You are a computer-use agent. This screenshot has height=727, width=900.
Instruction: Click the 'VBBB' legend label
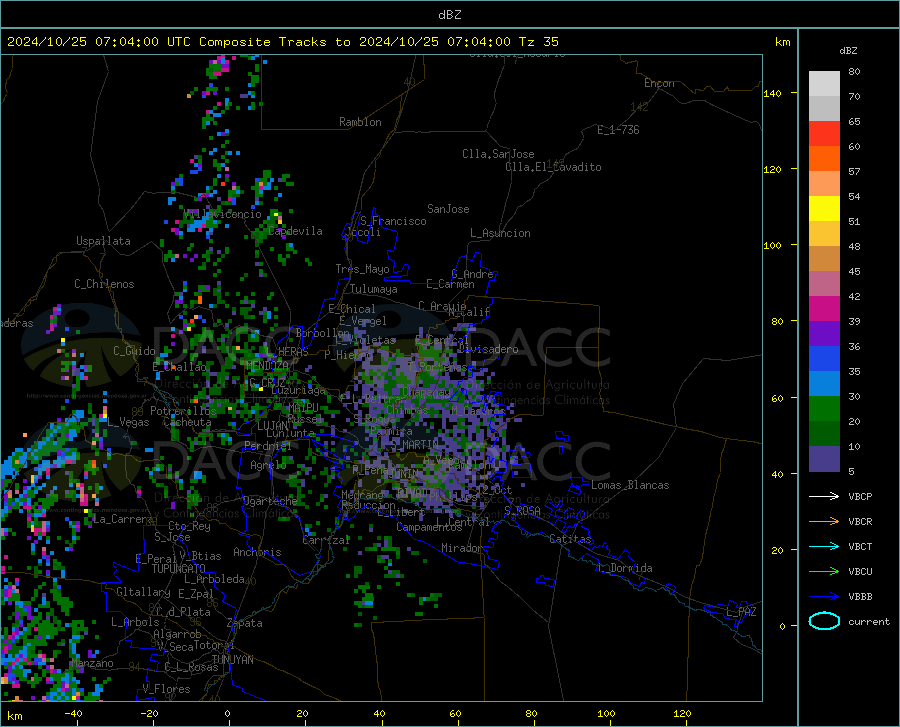pos(860,597)
